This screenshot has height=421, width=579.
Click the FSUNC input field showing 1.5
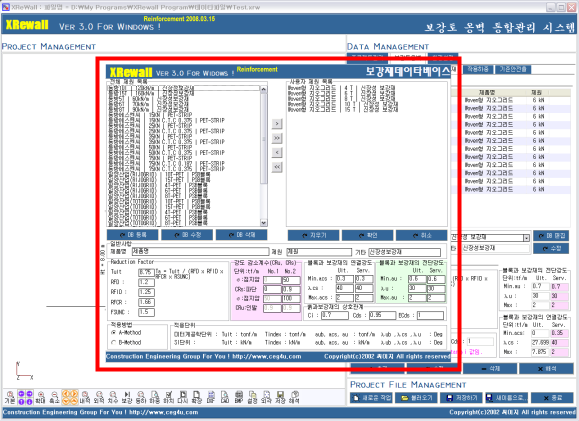tap(146, 312)
